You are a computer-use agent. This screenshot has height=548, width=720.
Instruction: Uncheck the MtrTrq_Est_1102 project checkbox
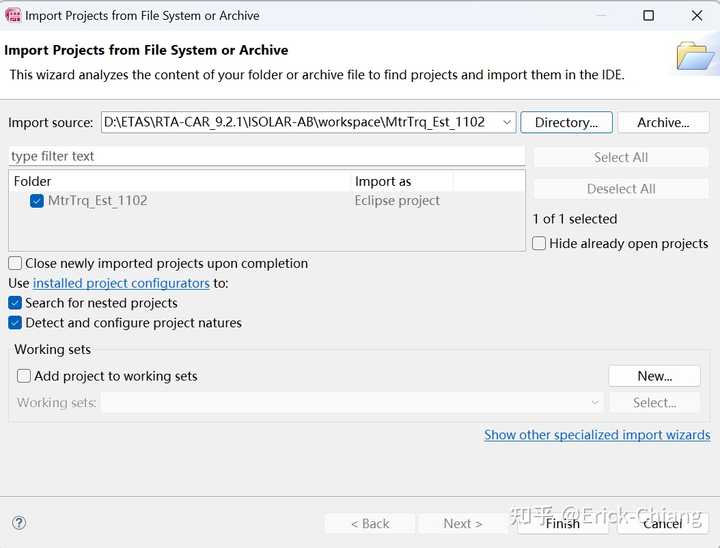pos(37,201)
